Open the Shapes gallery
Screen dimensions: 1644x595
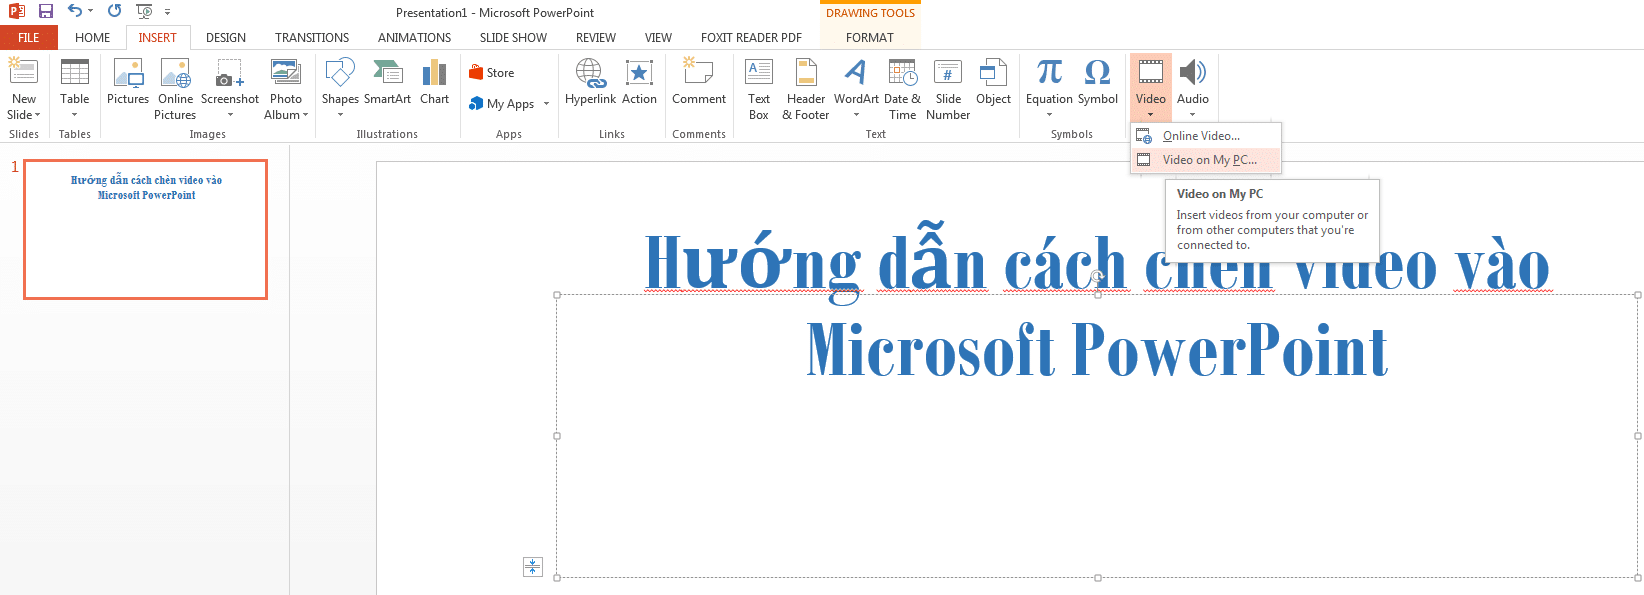(x=340, y=88)
